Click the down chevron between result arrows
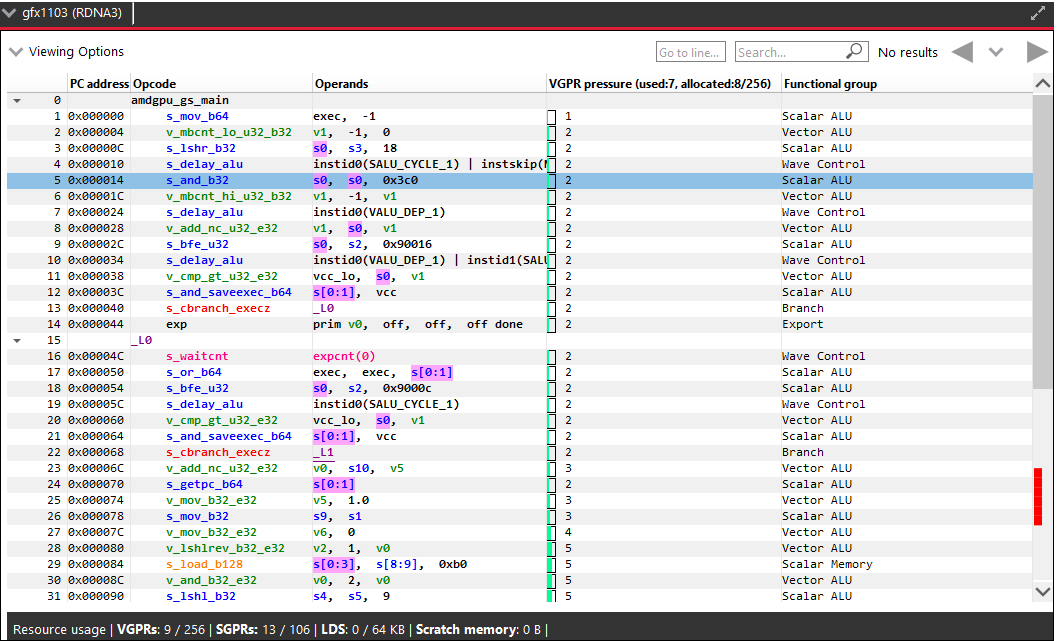The height and width of the screenshot is (641, 1058). coord(996,51)
